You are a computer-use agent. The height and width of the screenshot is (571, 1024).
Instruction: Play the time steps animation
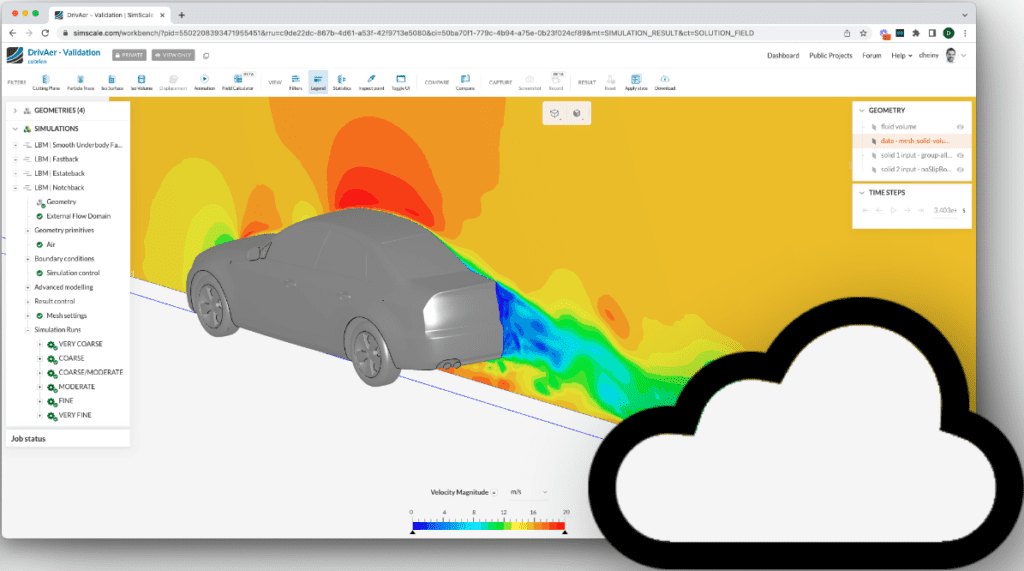coord(893,210)
